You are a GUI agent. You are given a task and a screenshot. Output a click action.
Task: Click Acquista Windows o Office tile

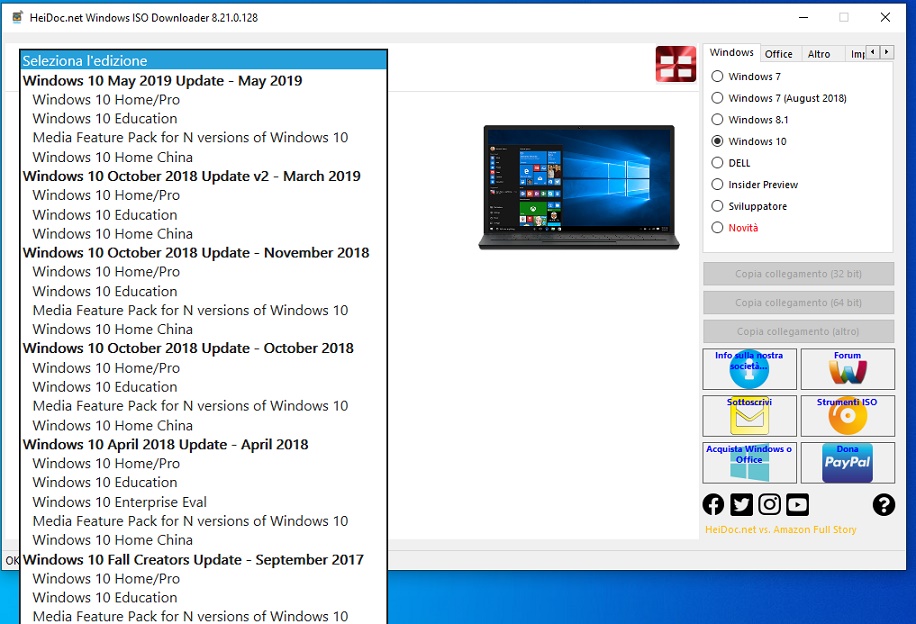(749, 462)
